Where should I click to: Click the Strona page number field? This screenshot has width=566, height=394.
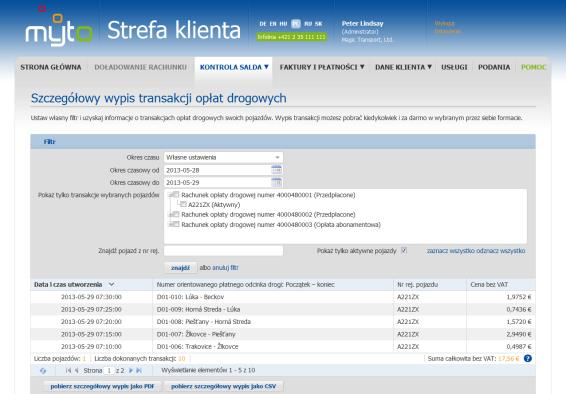click(109, 371)
